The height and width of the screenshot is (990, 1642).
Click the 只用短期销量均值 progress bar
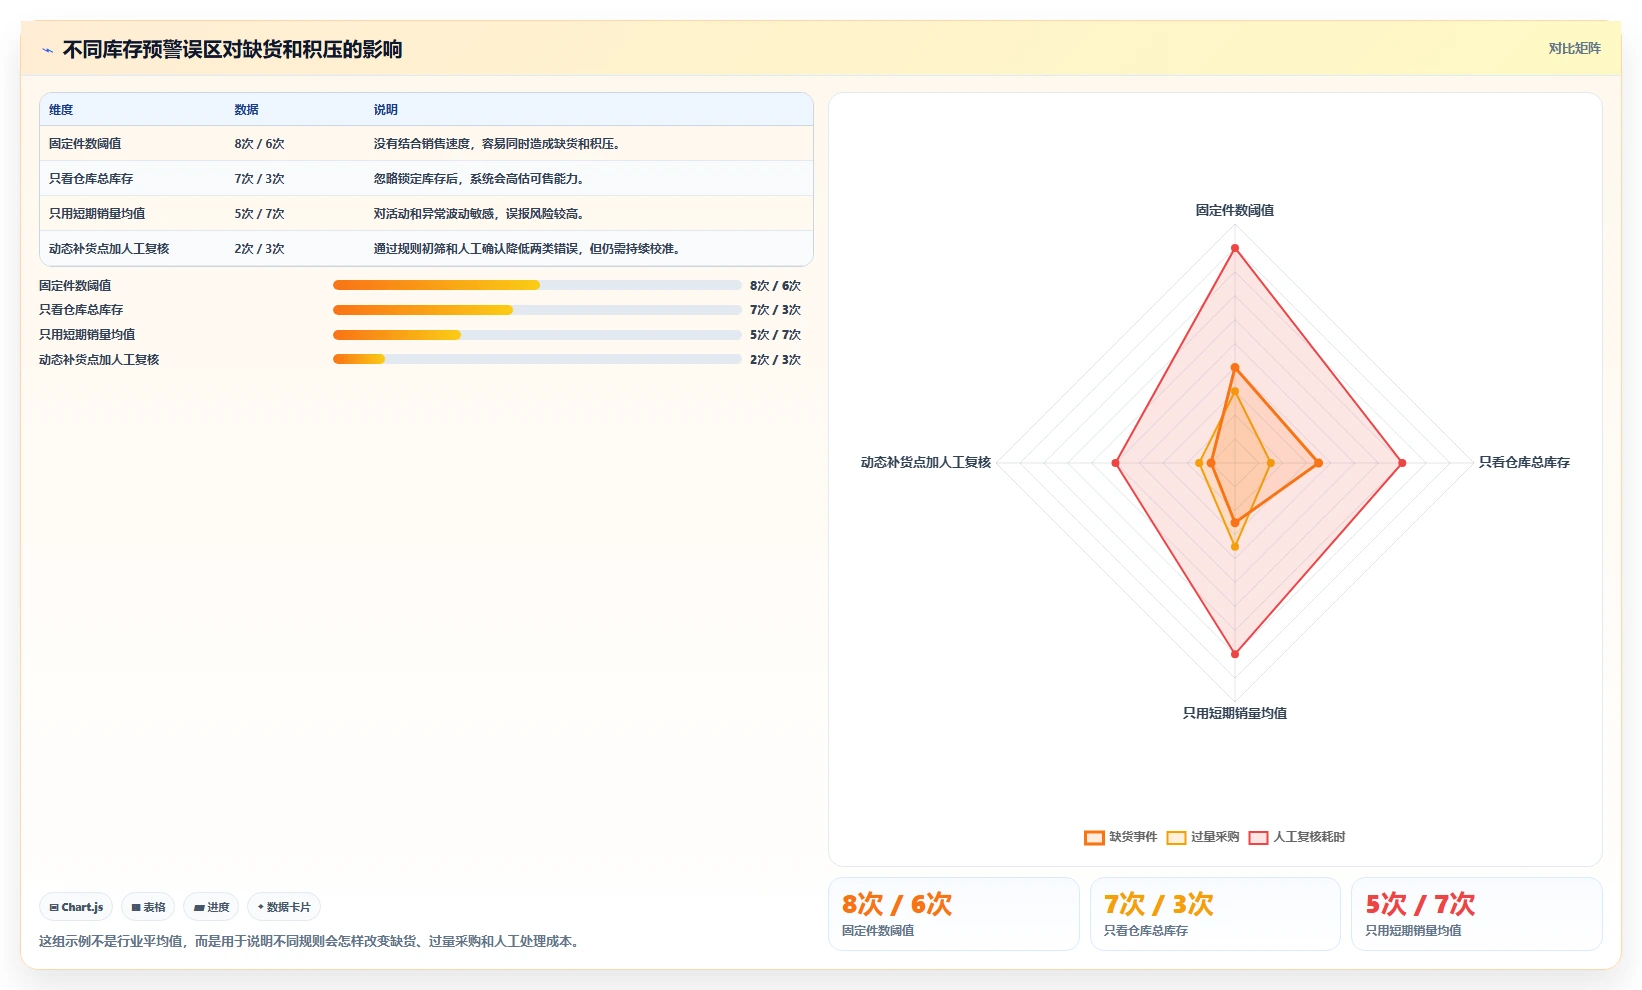coord(537,335)
